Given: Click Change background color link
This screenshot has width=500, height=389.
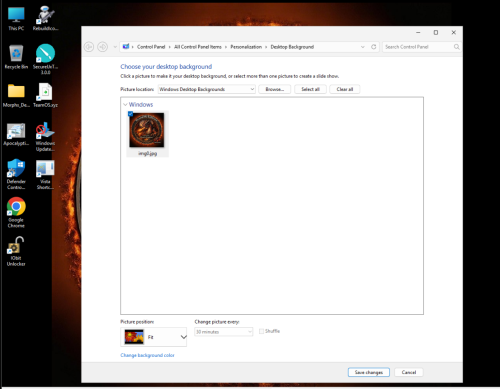Looking at the screenshot, I should point(147,355).
